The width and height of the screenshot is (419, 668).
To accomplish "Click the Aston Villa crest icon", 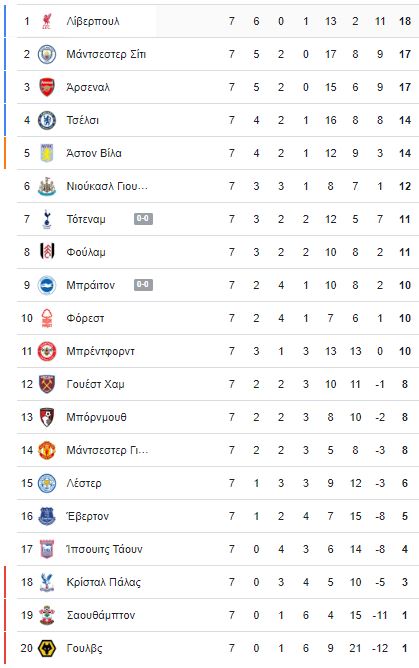I will [x=47, y=153].
